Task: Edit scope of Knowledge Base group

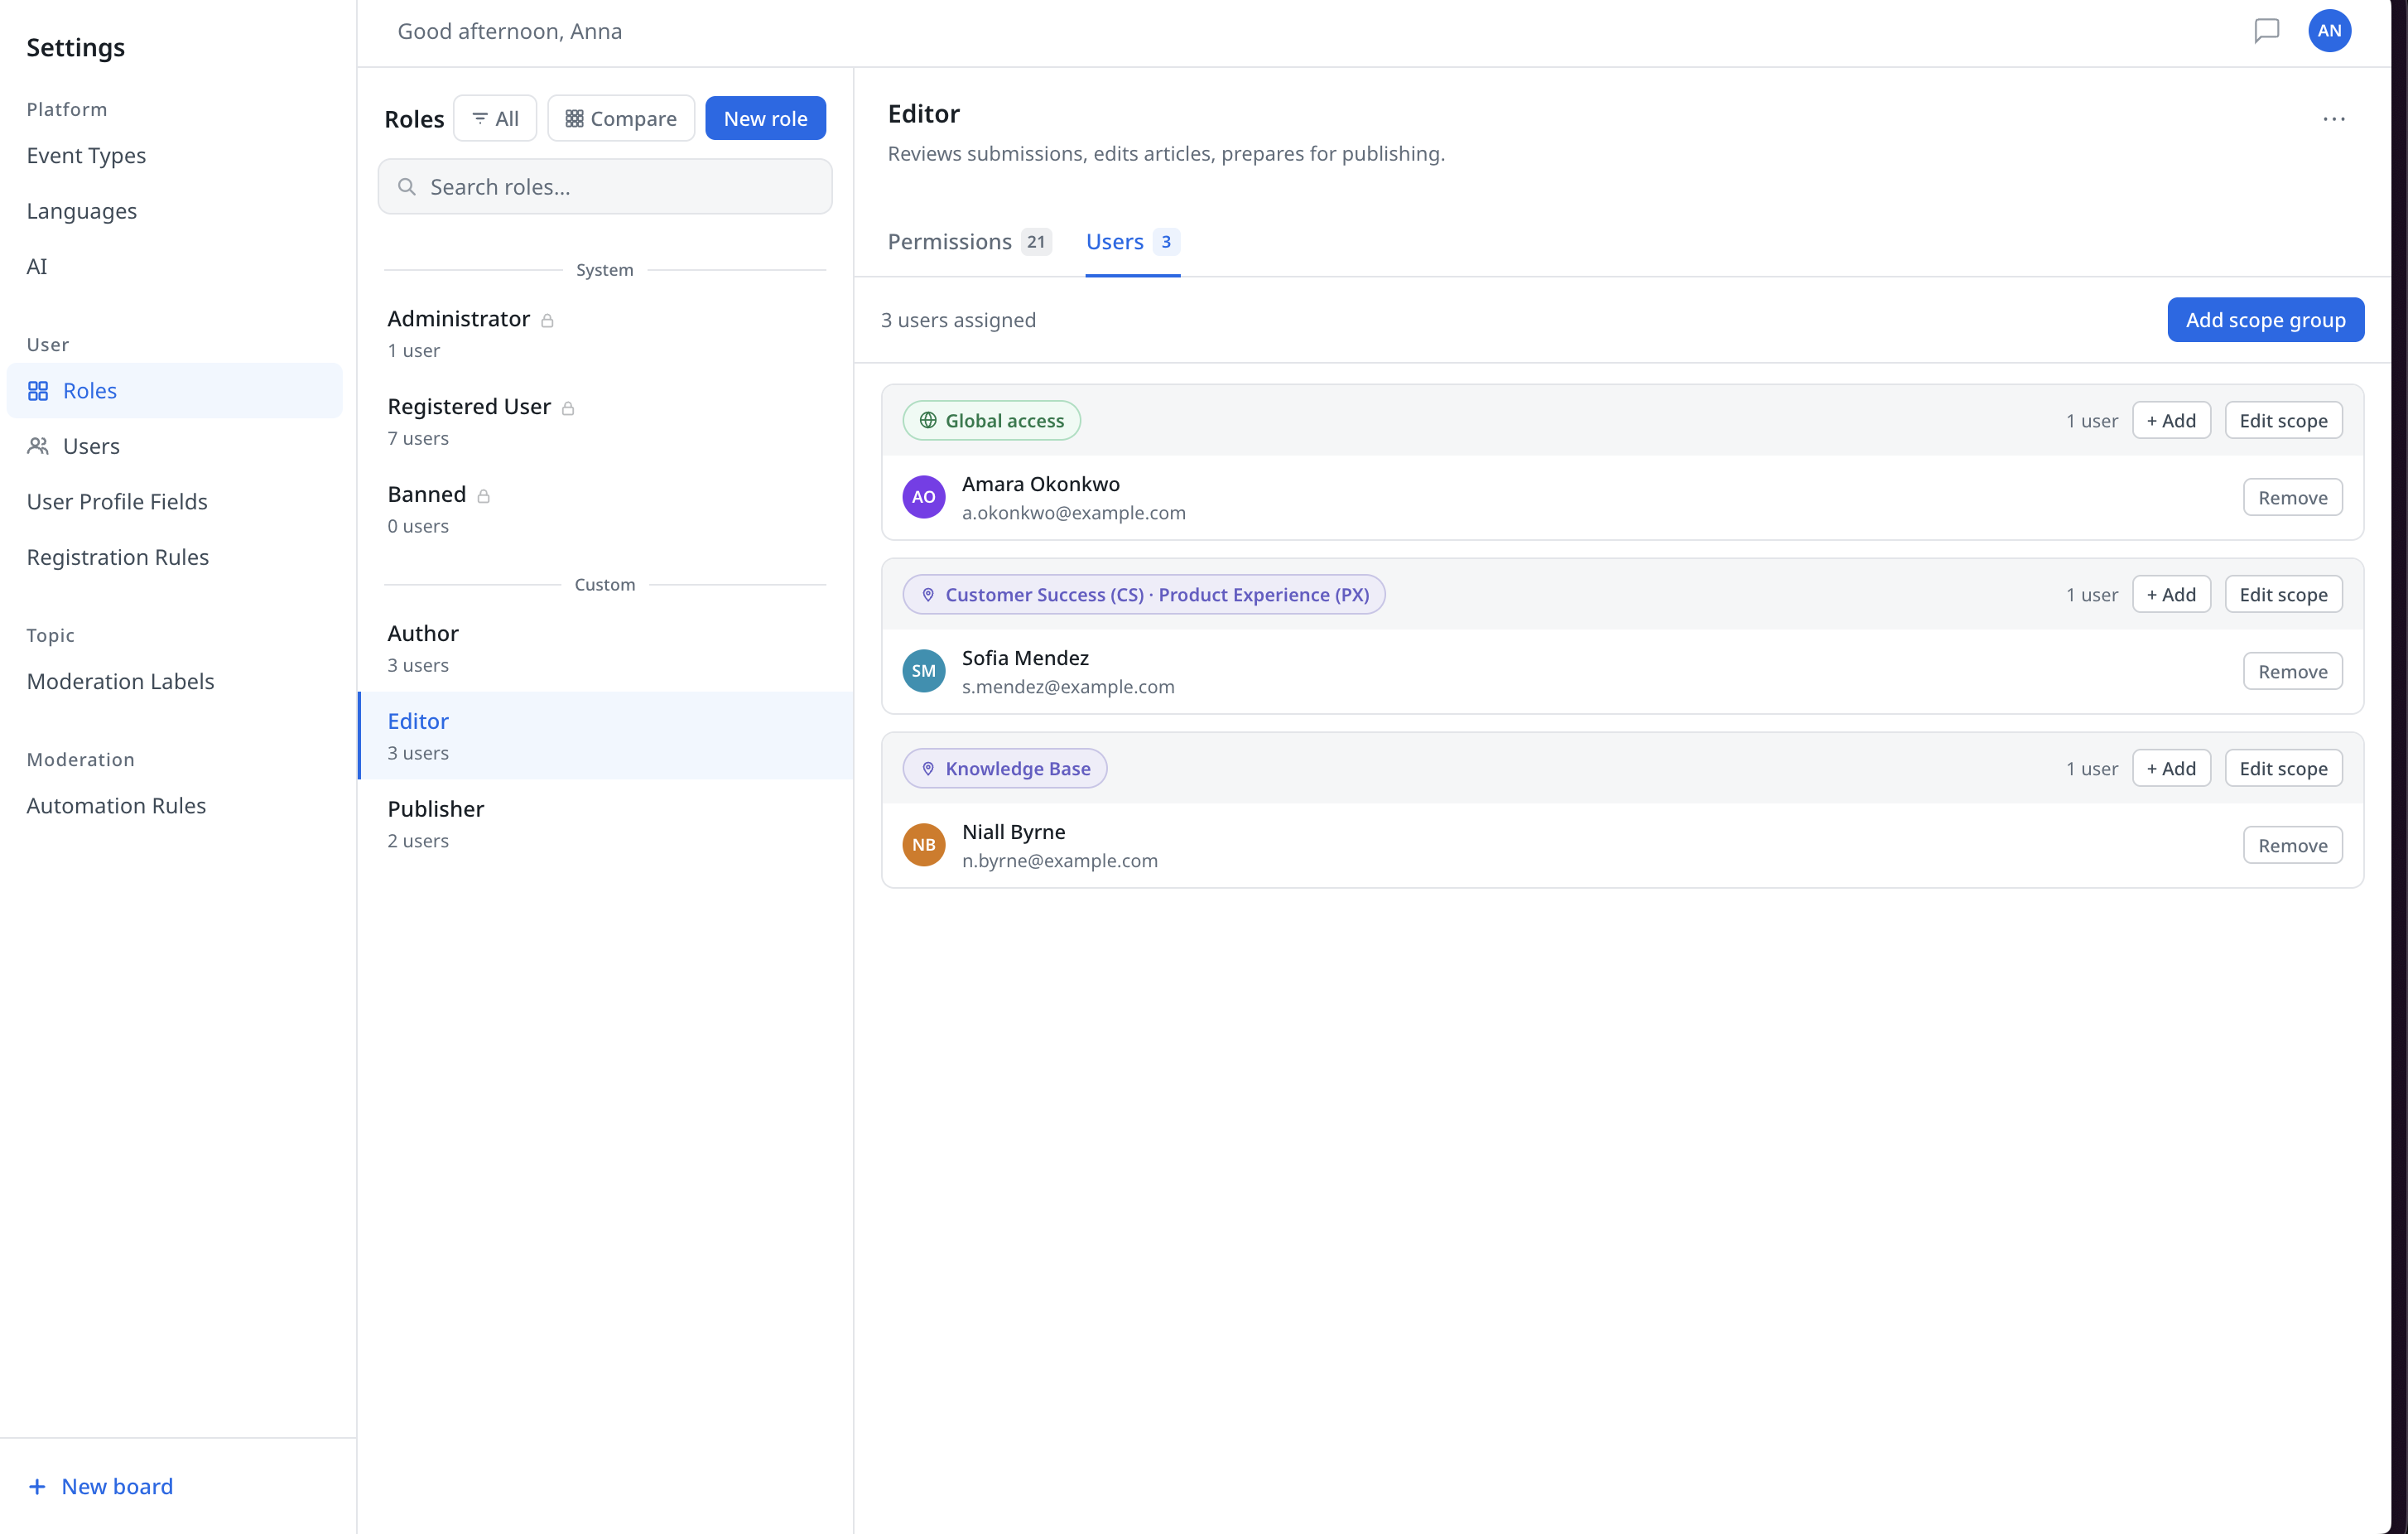Action: pyautogui.click(x=2283, y=769)
